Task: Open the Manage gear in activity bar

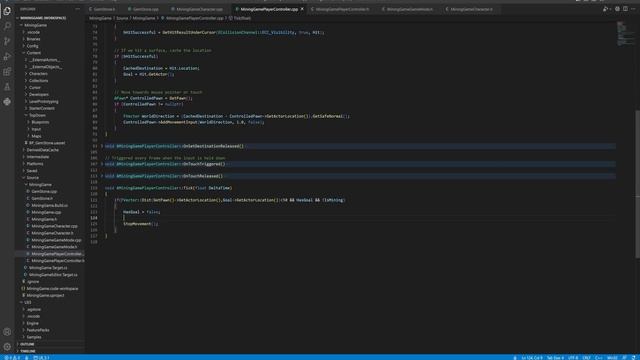Action: tap(7, 347)
